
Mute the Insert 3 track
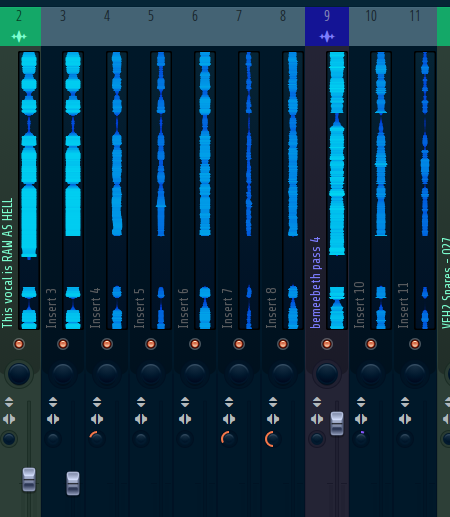(x=63, y=344)
